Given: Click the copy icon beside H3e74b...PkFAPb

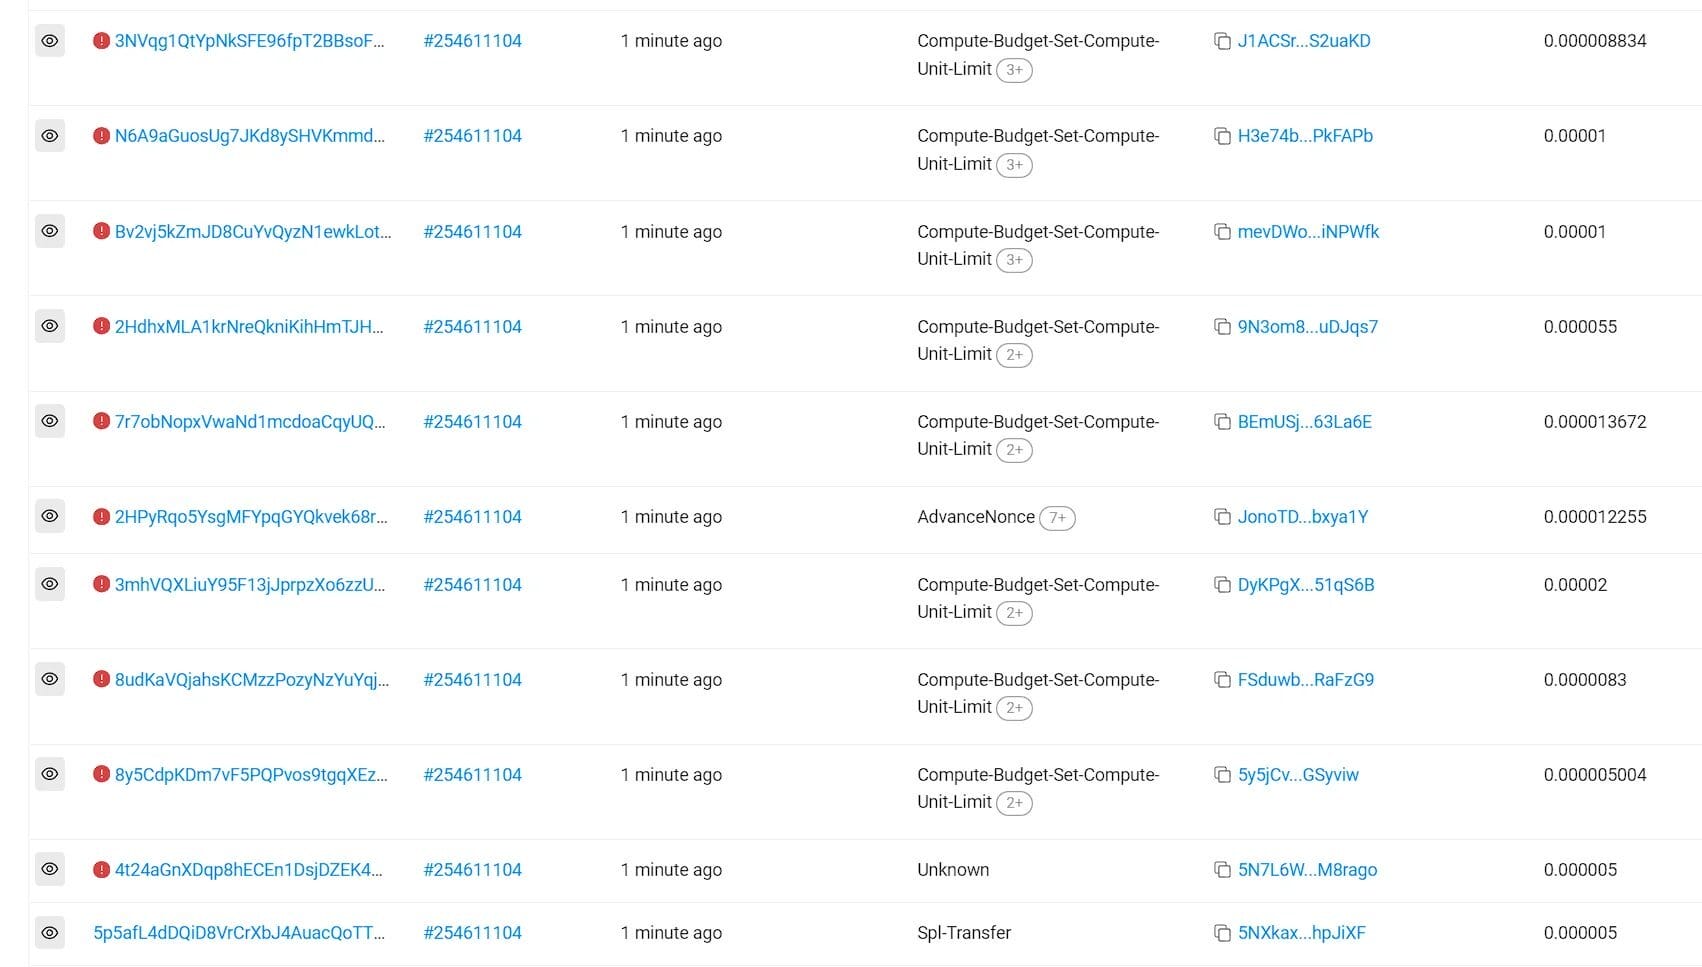Looking at the screenshot, I should (1221, 136).
